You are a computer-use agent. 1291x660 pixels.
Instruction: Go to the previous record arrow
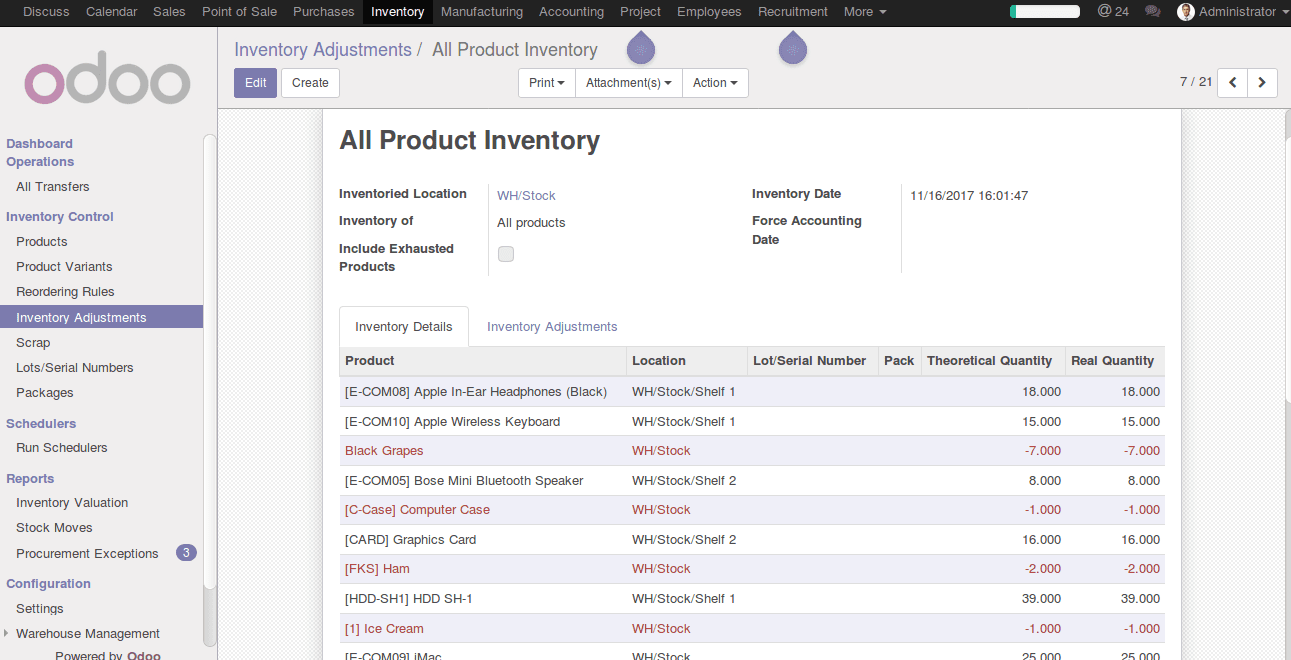tap(1233, 83)
